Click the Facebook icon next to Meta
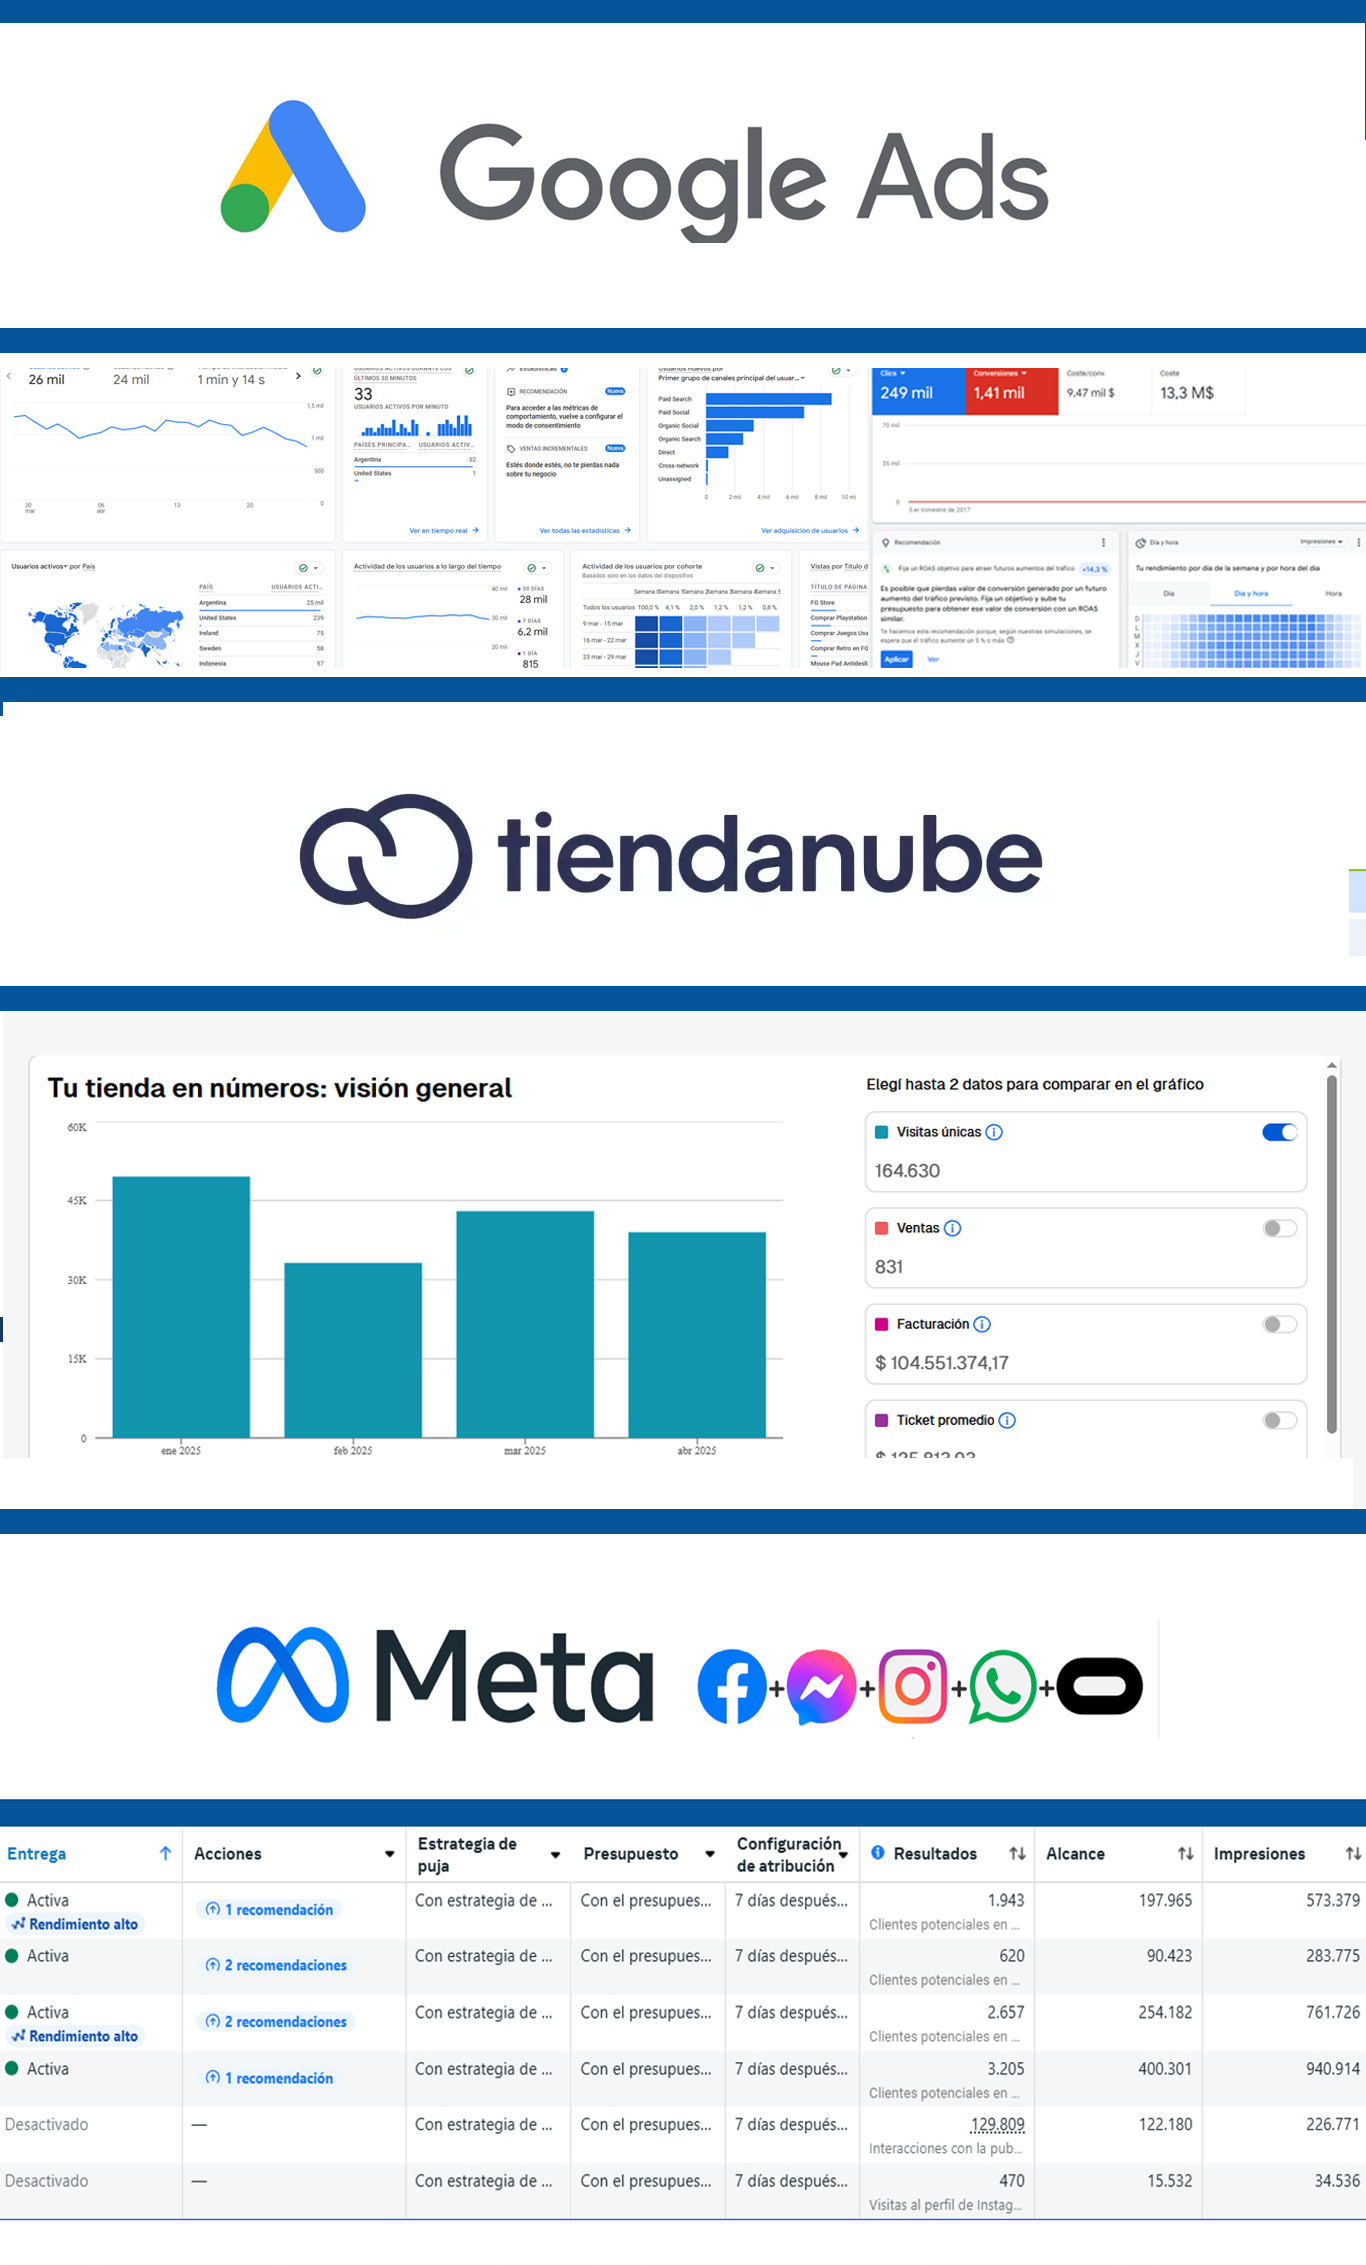Image resolution: width=1366 pixels, height=2265 pixels. pos(732,1687)
